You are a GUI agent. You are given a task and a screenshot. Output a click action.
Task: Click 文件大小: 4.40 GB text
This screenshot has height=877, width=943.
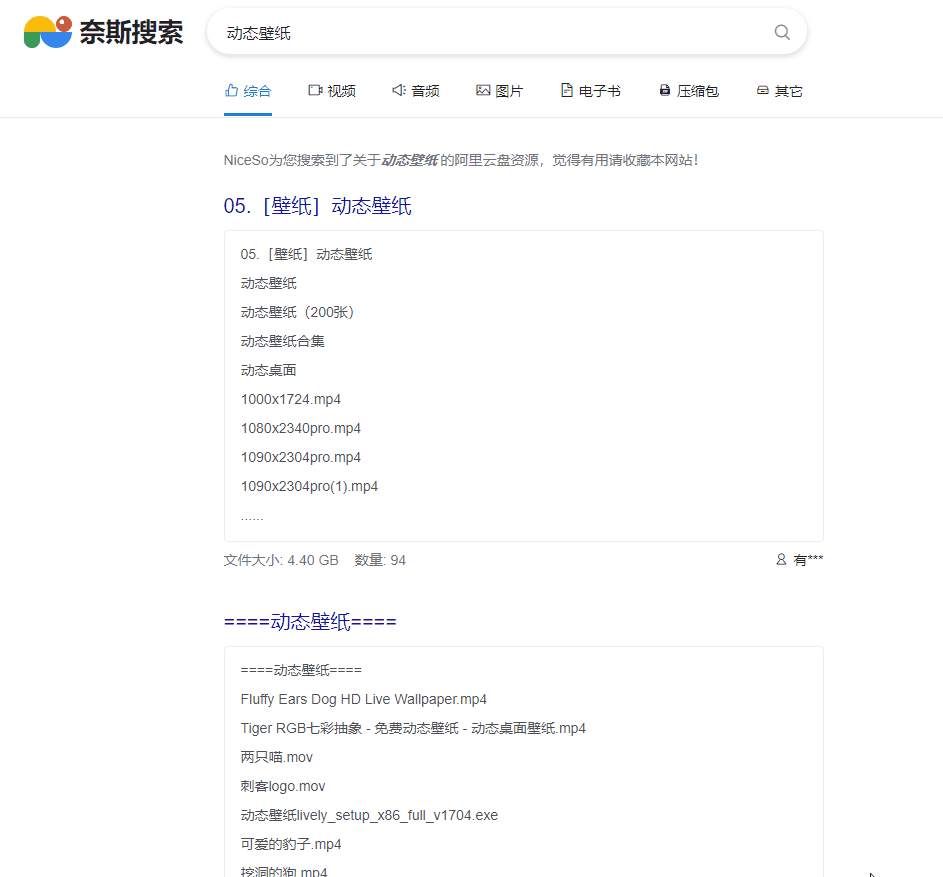281,560
